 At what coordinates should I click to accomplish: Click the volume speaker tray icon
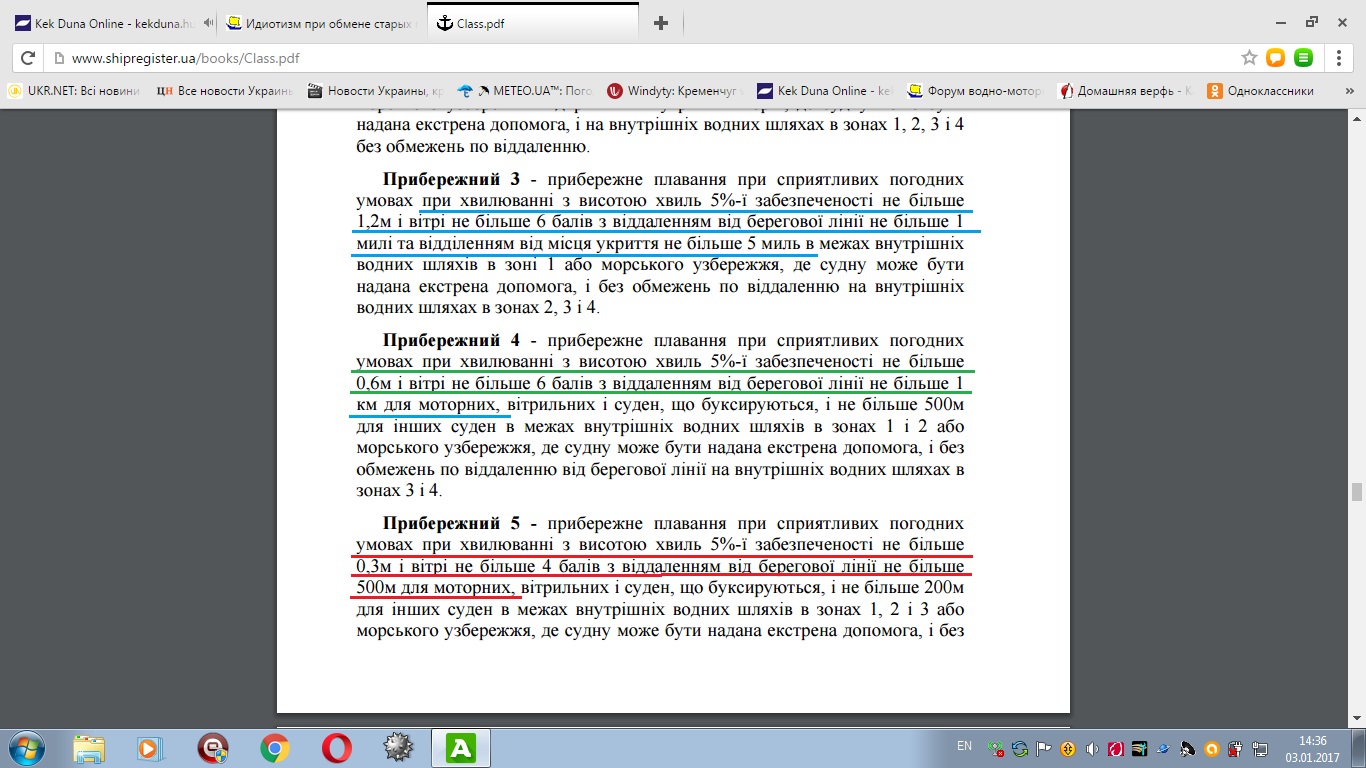pyautogui.click(x=1091, y=748)
